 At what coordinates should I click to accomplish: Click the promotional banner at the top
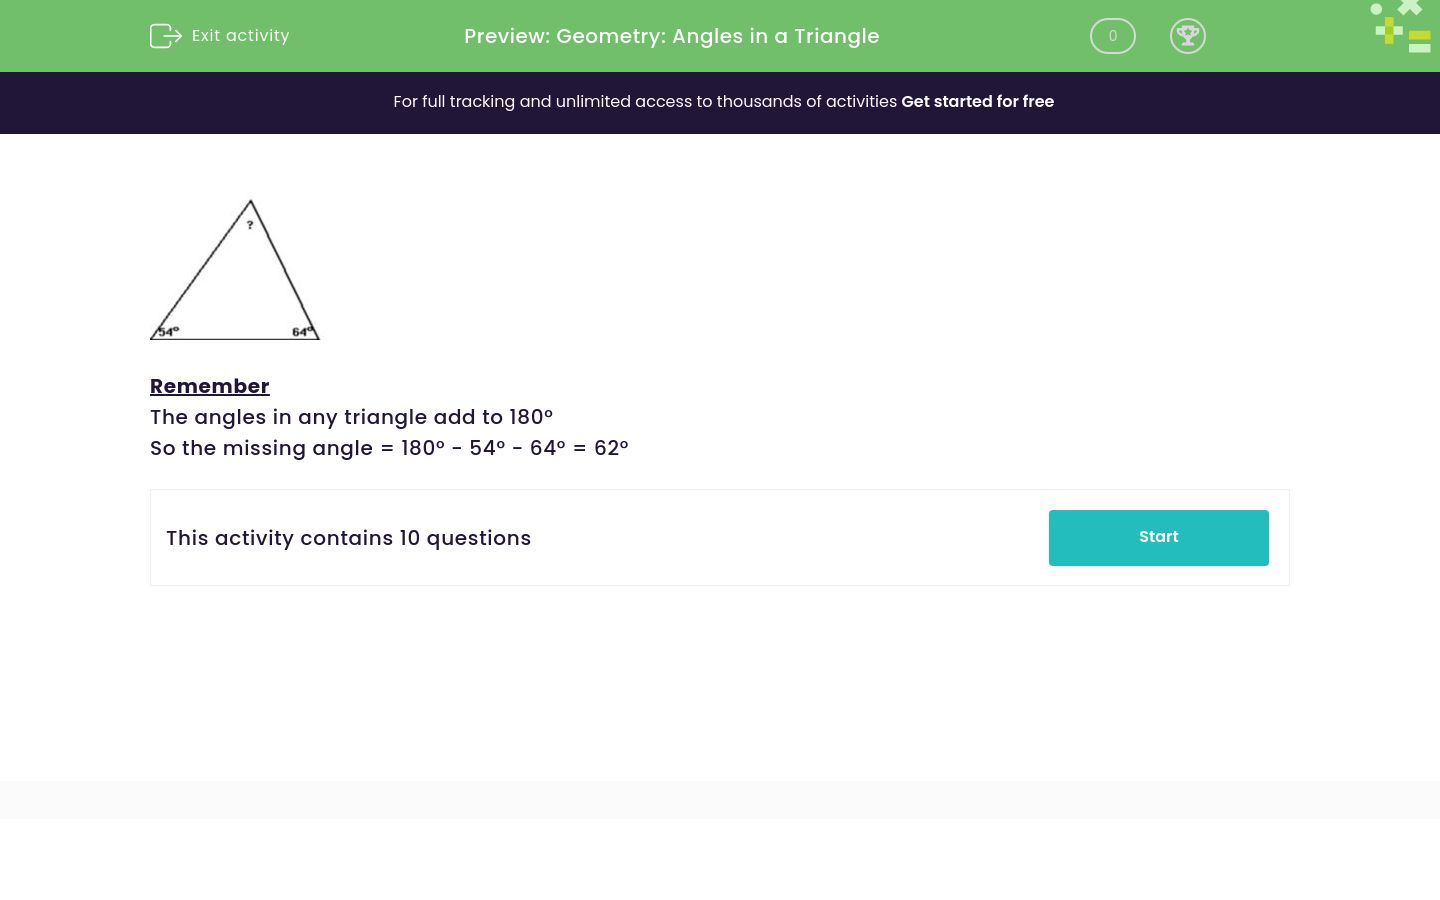tap(720, 102)
